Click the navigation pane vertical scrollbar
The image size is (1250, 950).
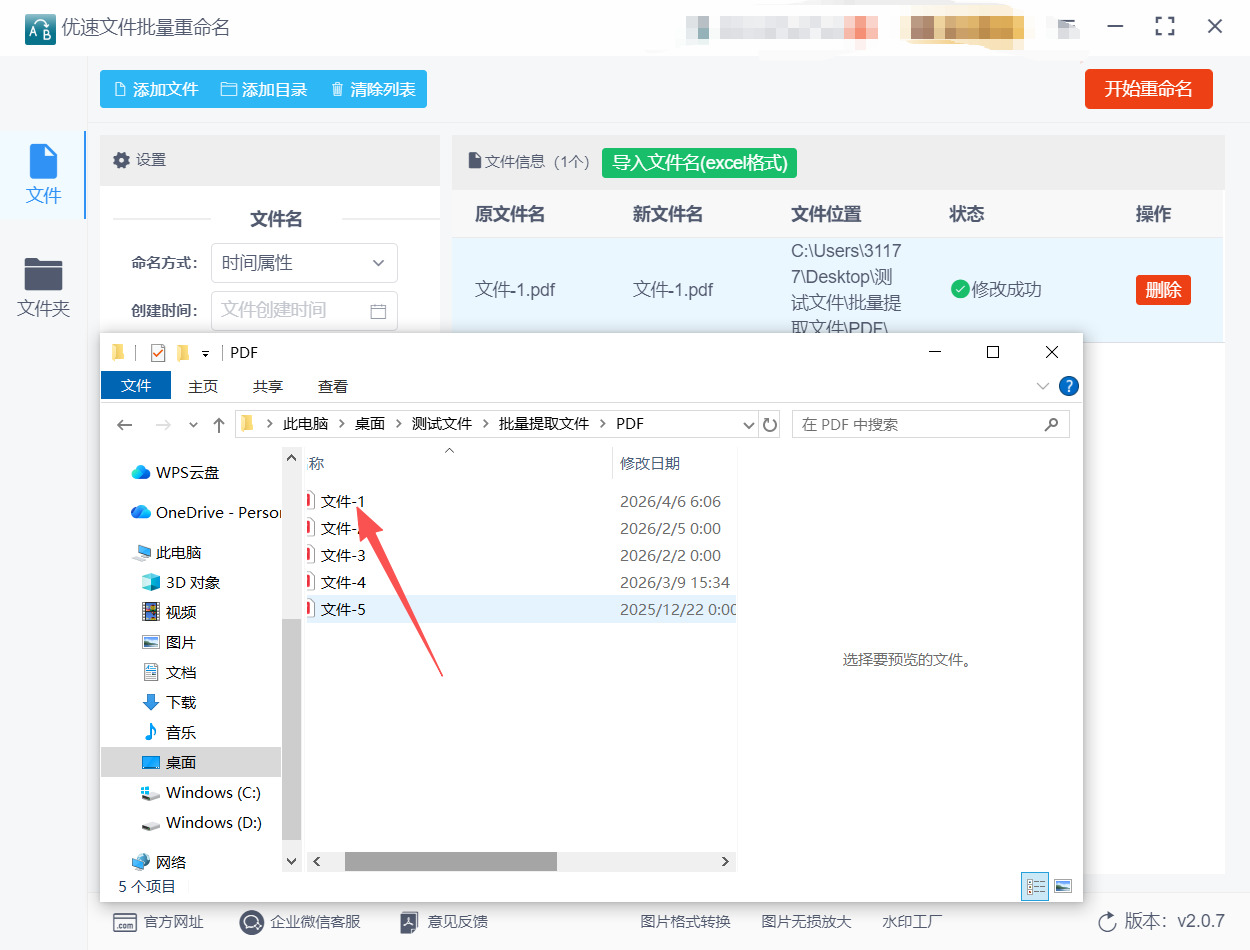click(292, 729)
